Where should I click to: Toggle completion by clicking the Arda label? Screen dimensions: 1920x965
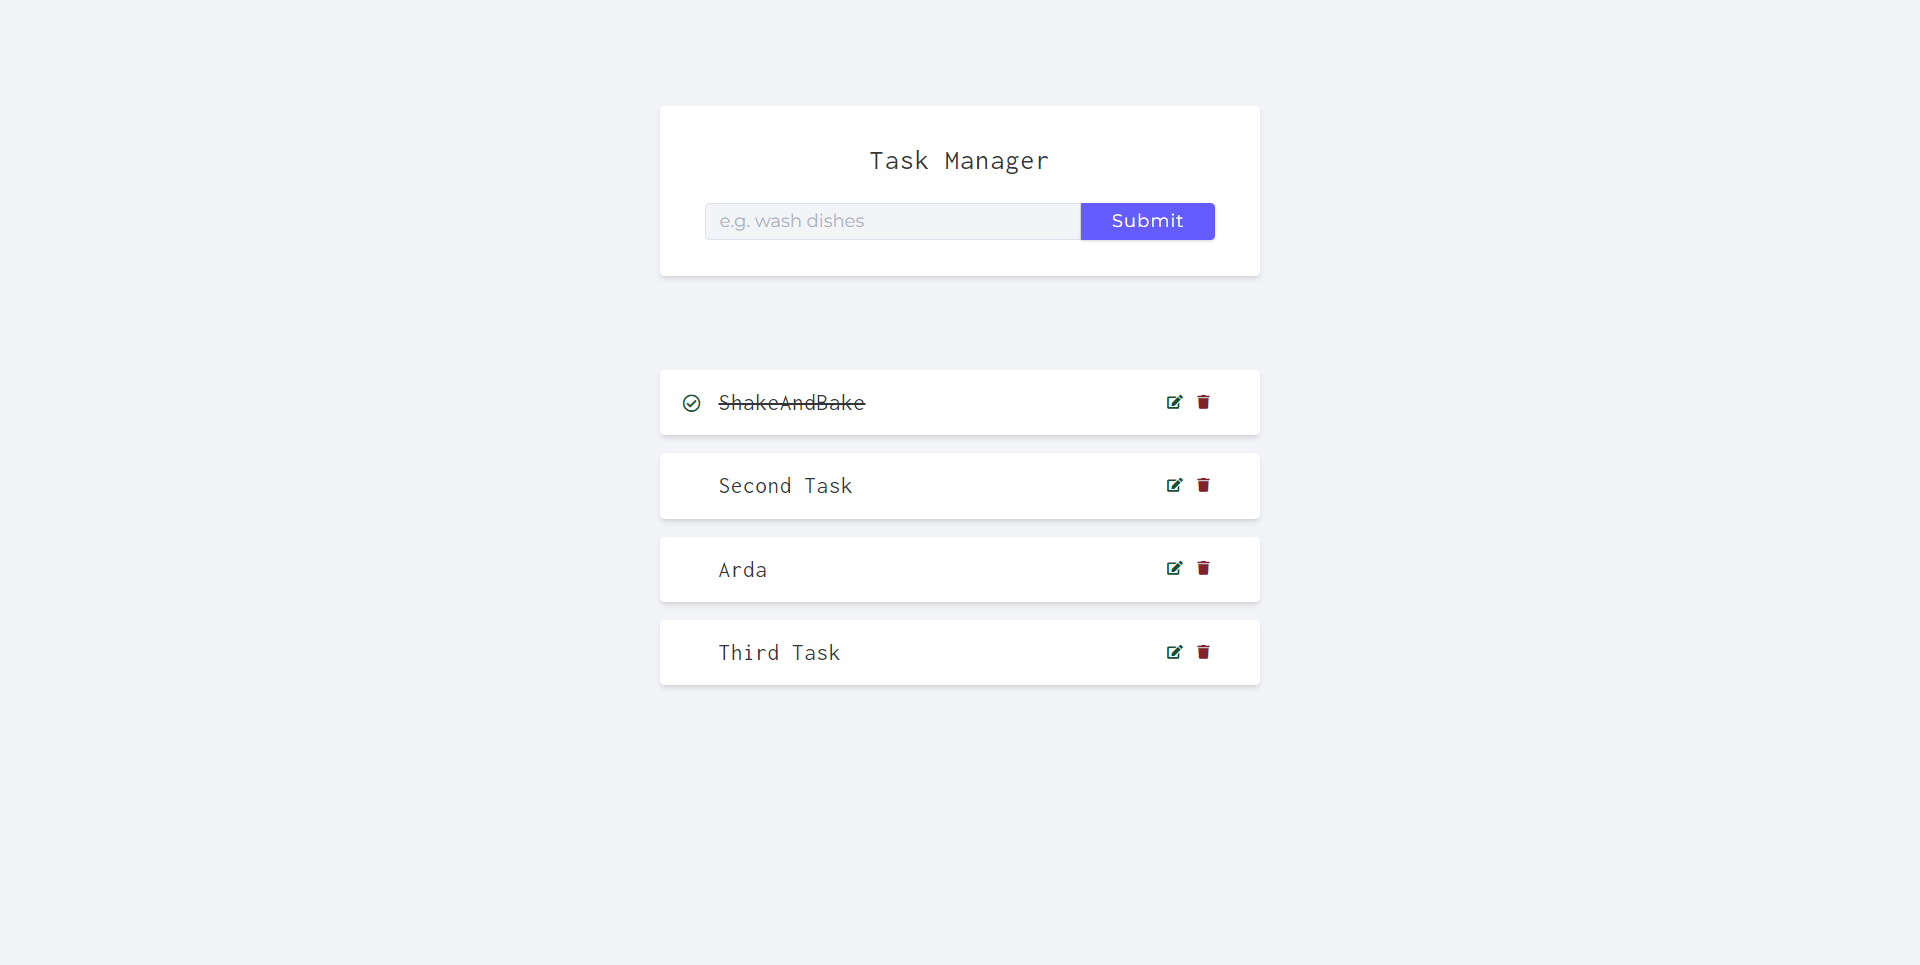point(742,569)
